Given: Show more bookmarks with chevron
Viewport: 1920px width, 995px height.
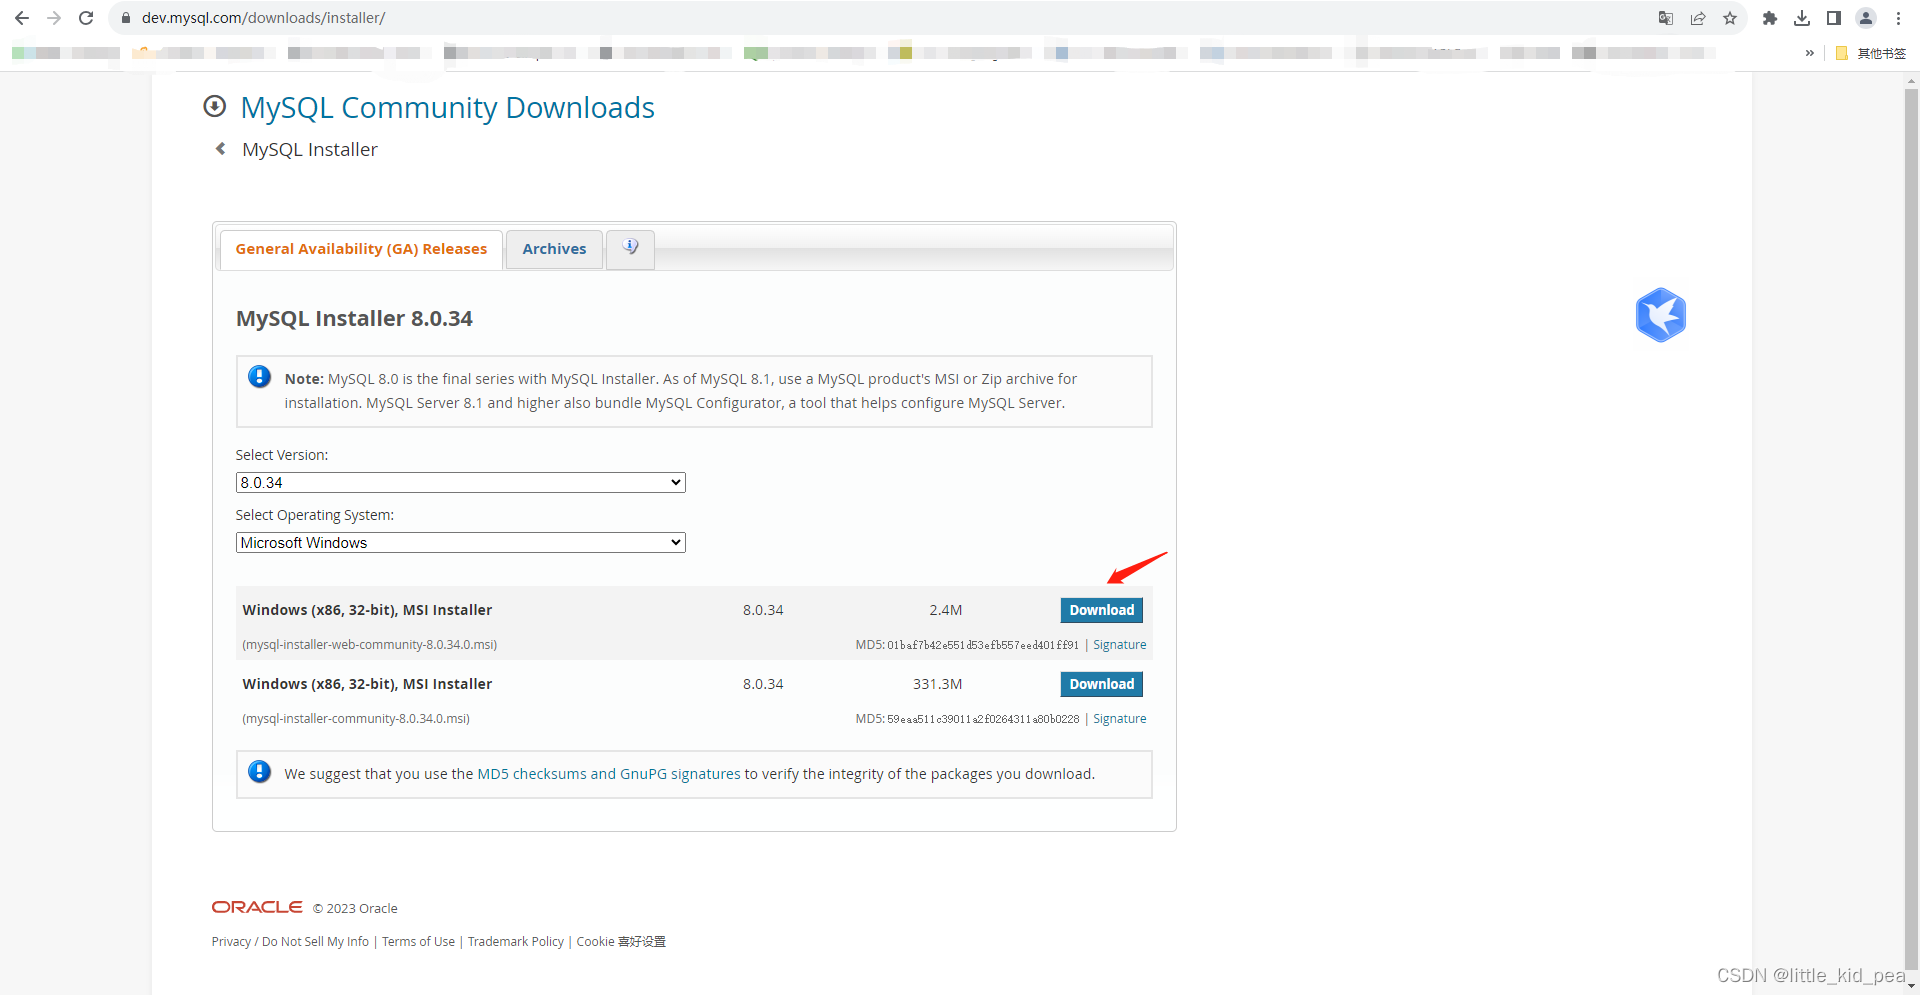Looking at the screenshot, I should (1810, 53).
